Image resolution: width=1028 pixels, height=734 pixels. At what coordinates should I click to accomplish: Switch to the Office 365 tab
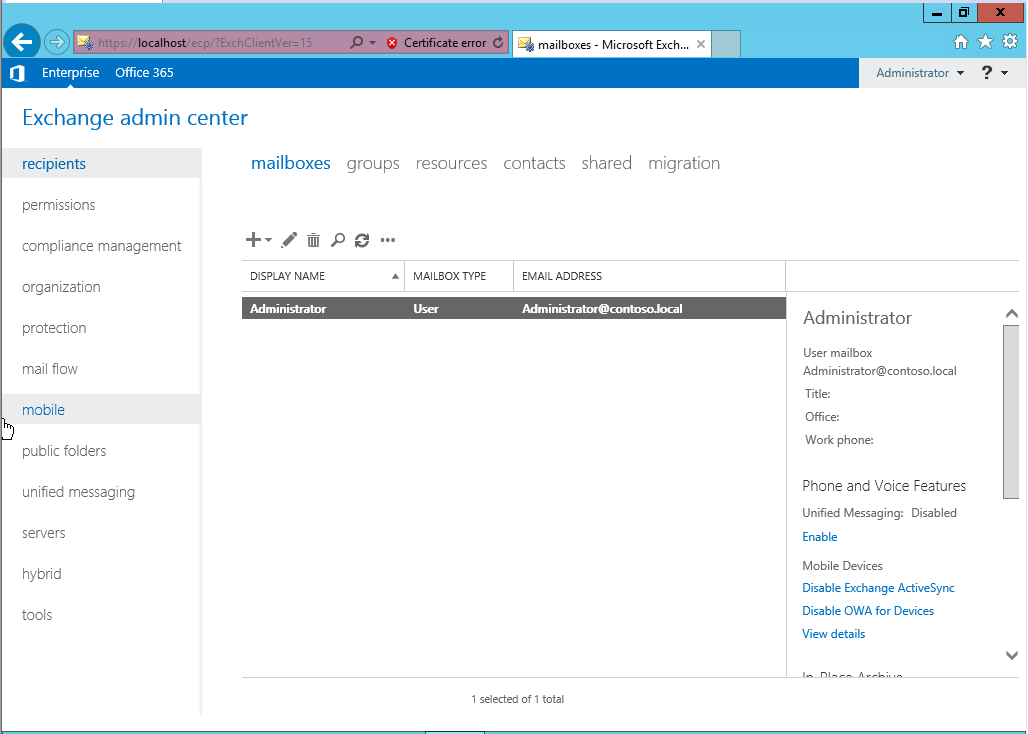coord(144,73)
